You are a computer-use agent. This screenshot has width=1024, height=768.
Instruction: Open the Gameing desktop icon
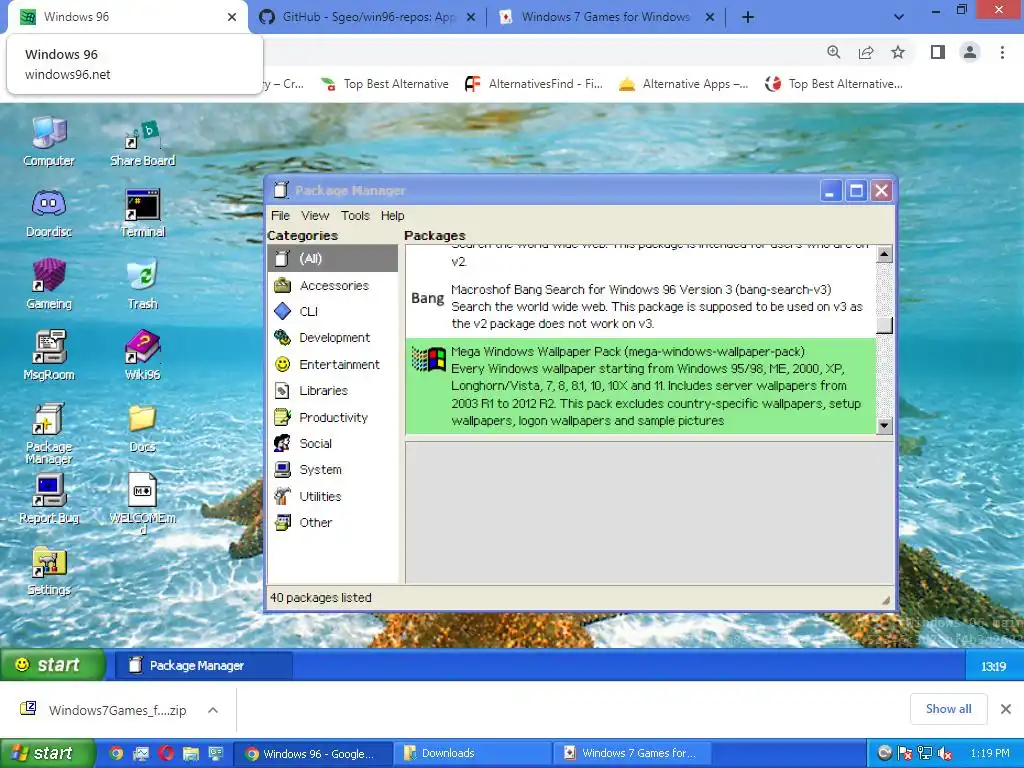coord(49,284)
